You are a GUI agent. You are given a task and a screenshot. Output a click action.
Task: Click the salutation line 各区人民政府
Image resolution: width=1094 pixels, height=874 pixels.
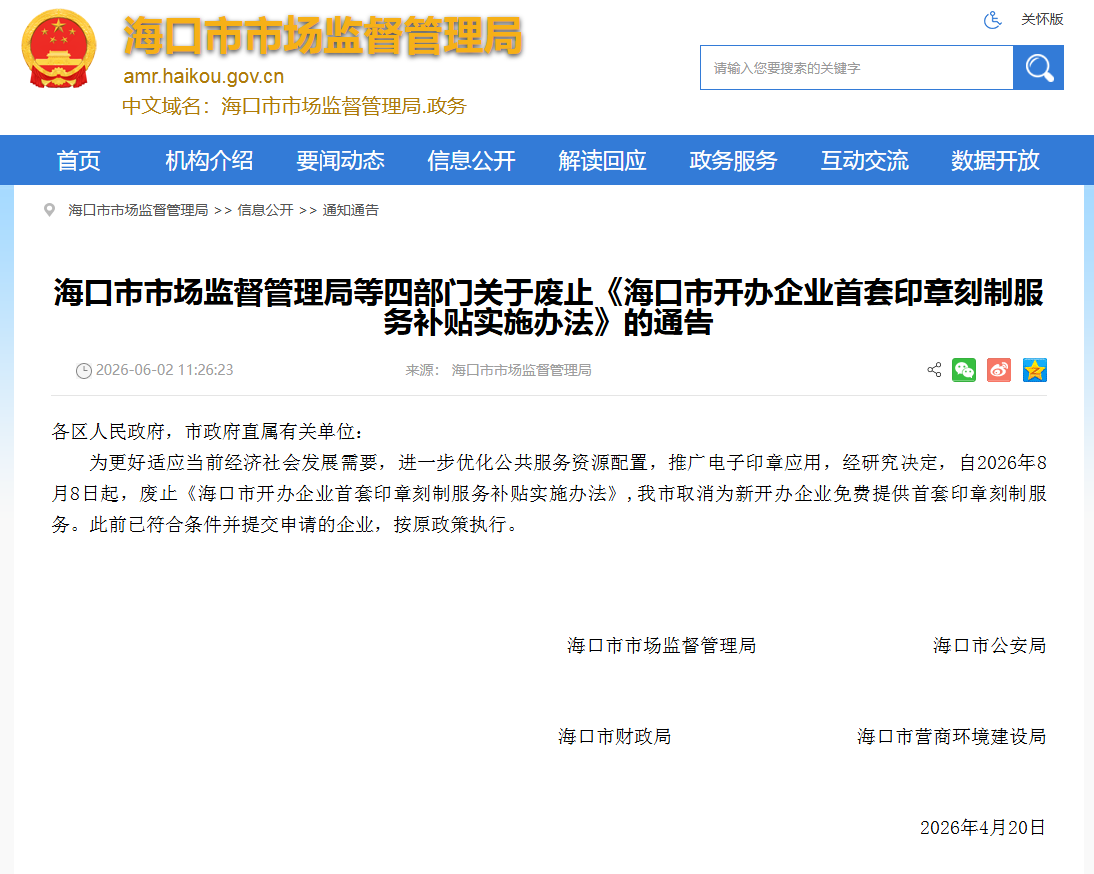(x=207, y=432)
